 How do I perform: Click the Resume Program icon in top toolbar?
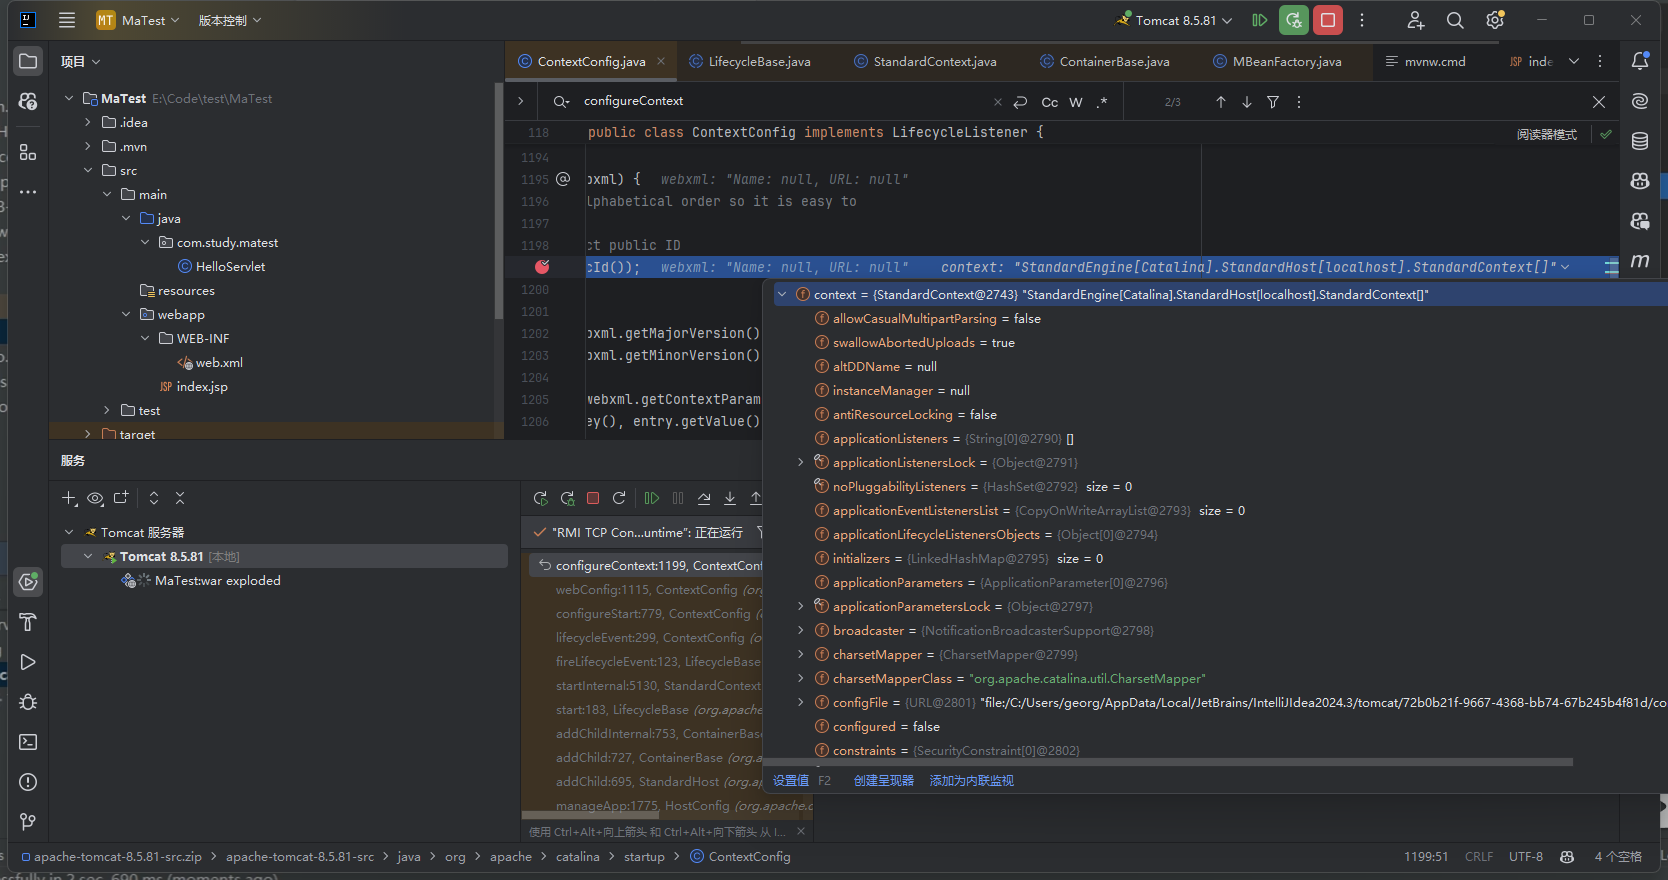tap(1260, 20)
